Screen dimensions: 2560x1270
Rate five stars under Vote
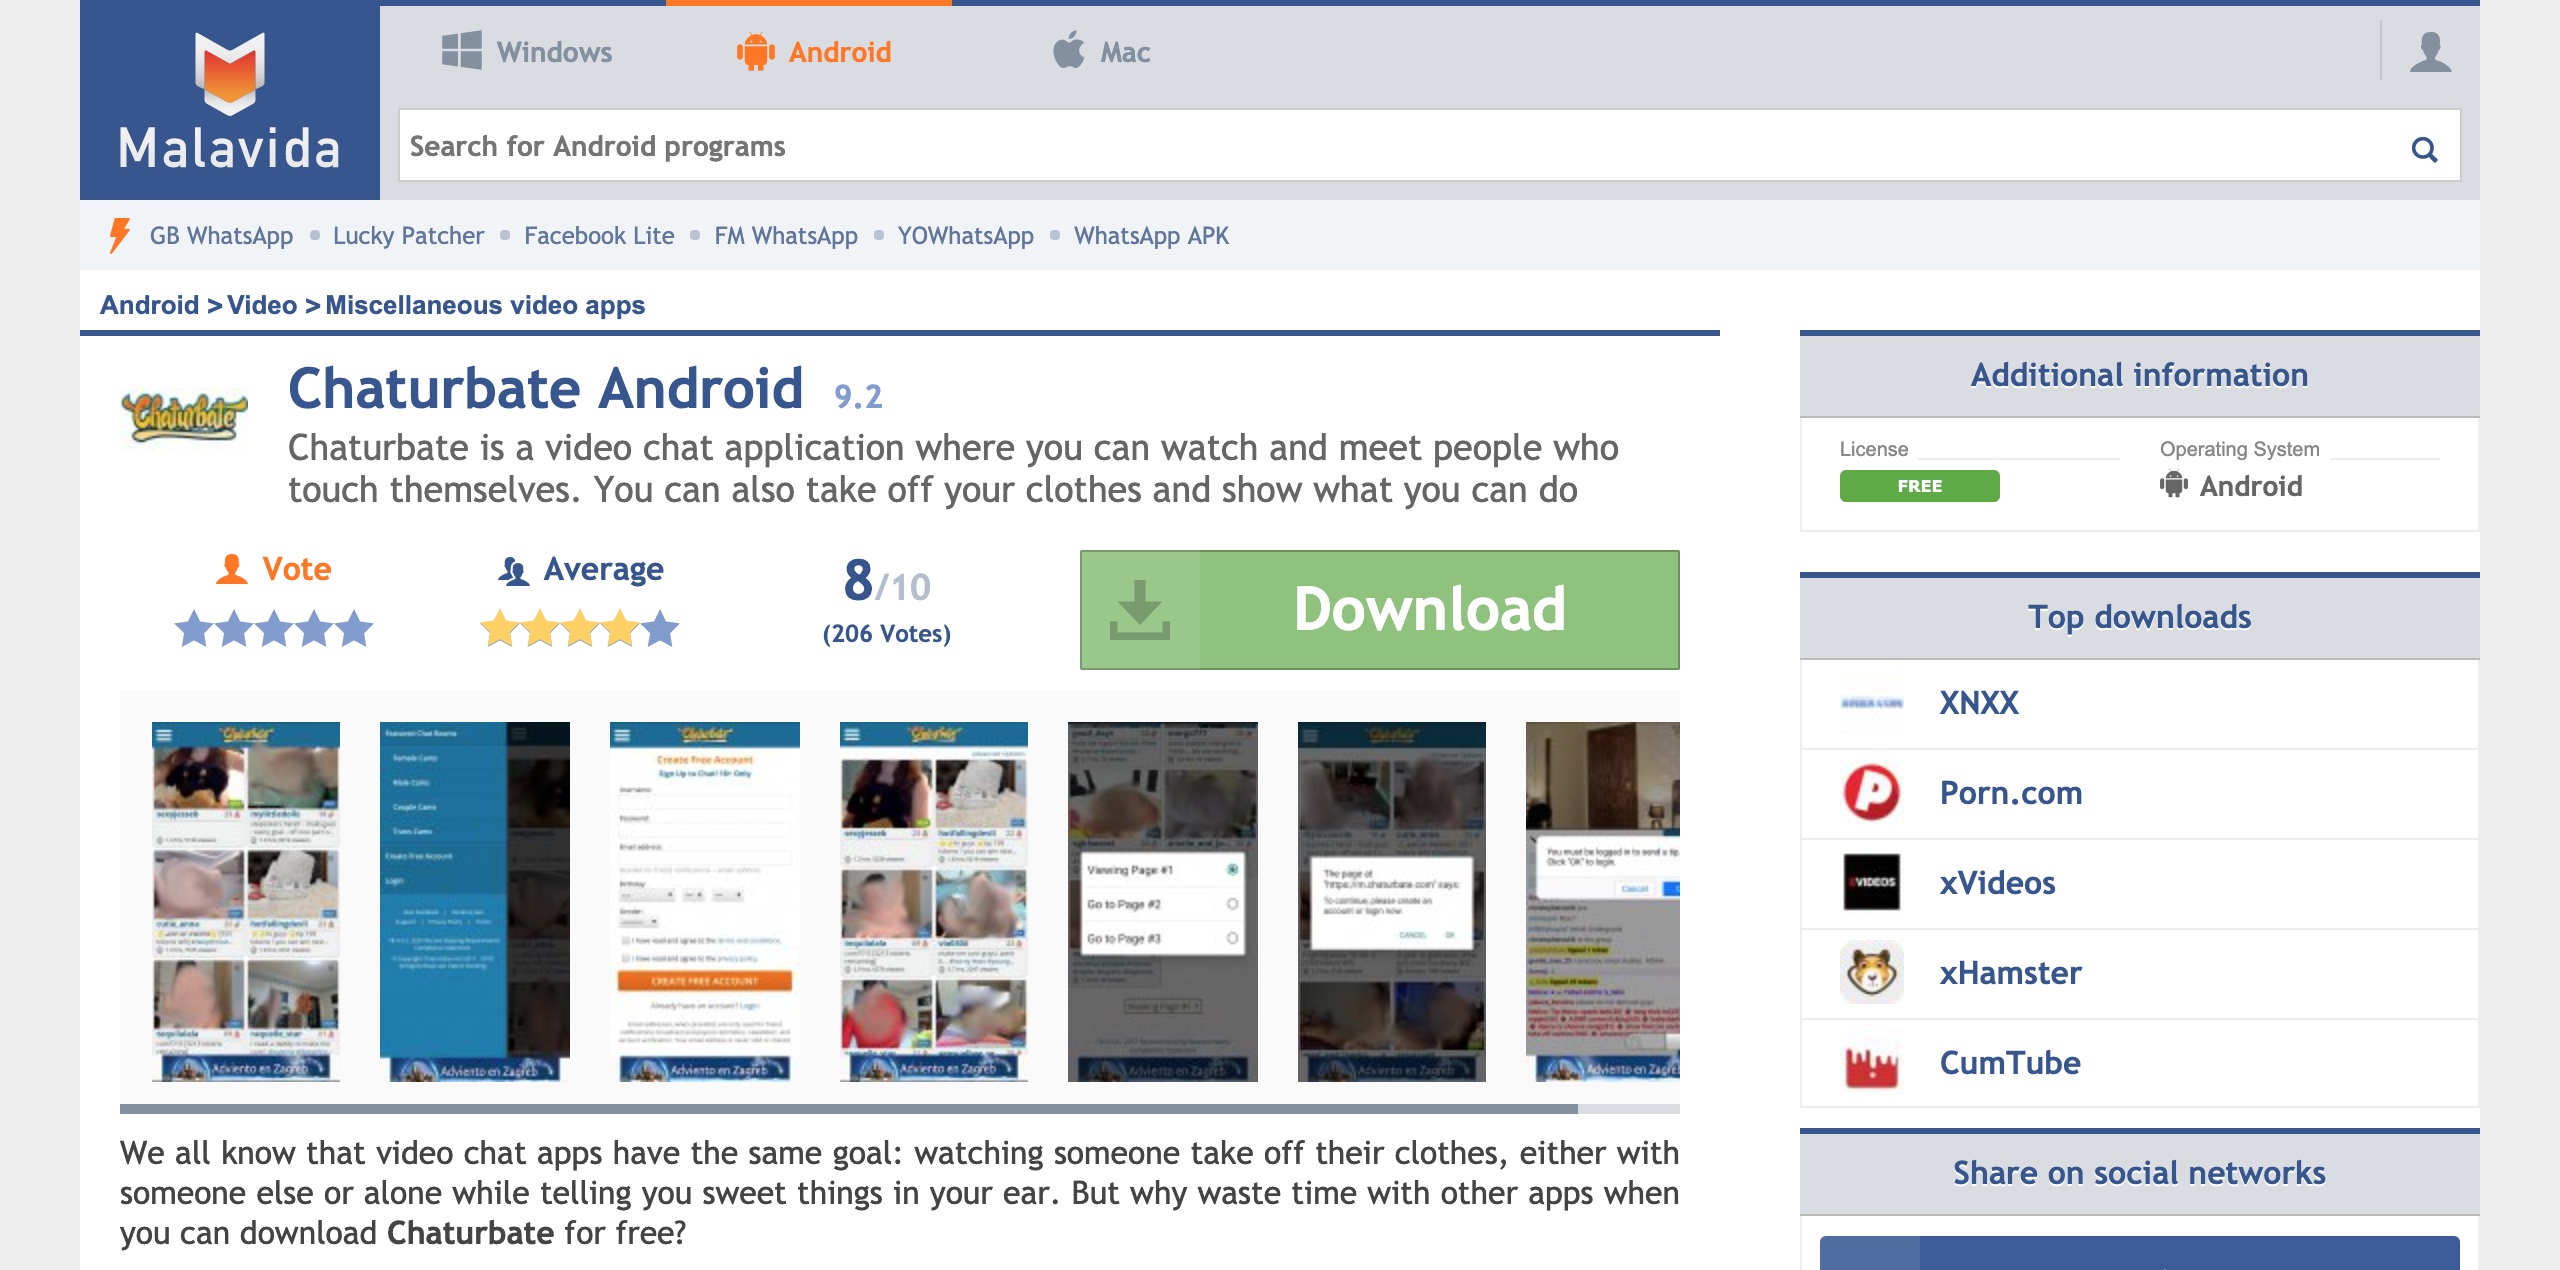coord(354,629)
